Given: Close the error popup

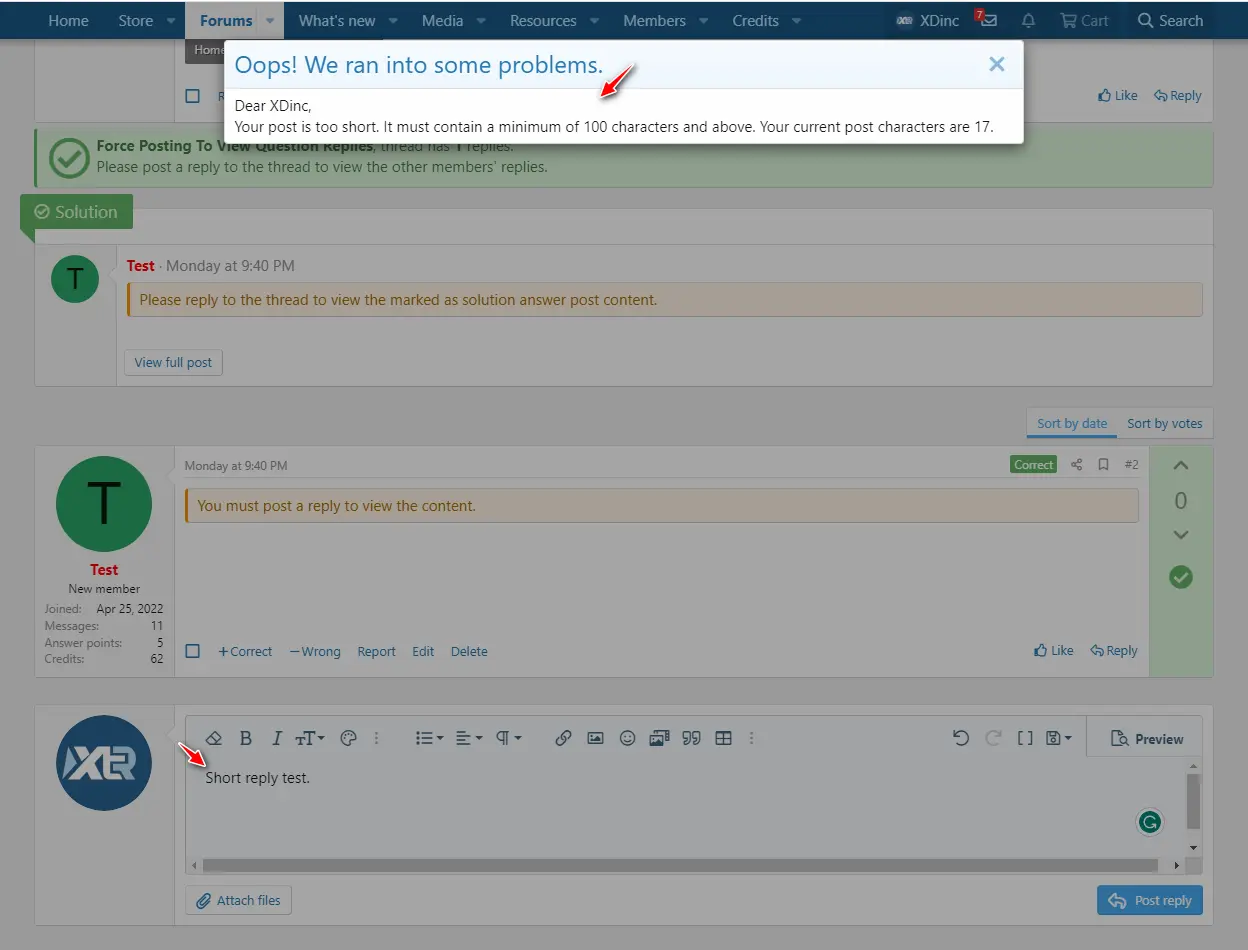Looking at the screenshot, I should point(996,64).
